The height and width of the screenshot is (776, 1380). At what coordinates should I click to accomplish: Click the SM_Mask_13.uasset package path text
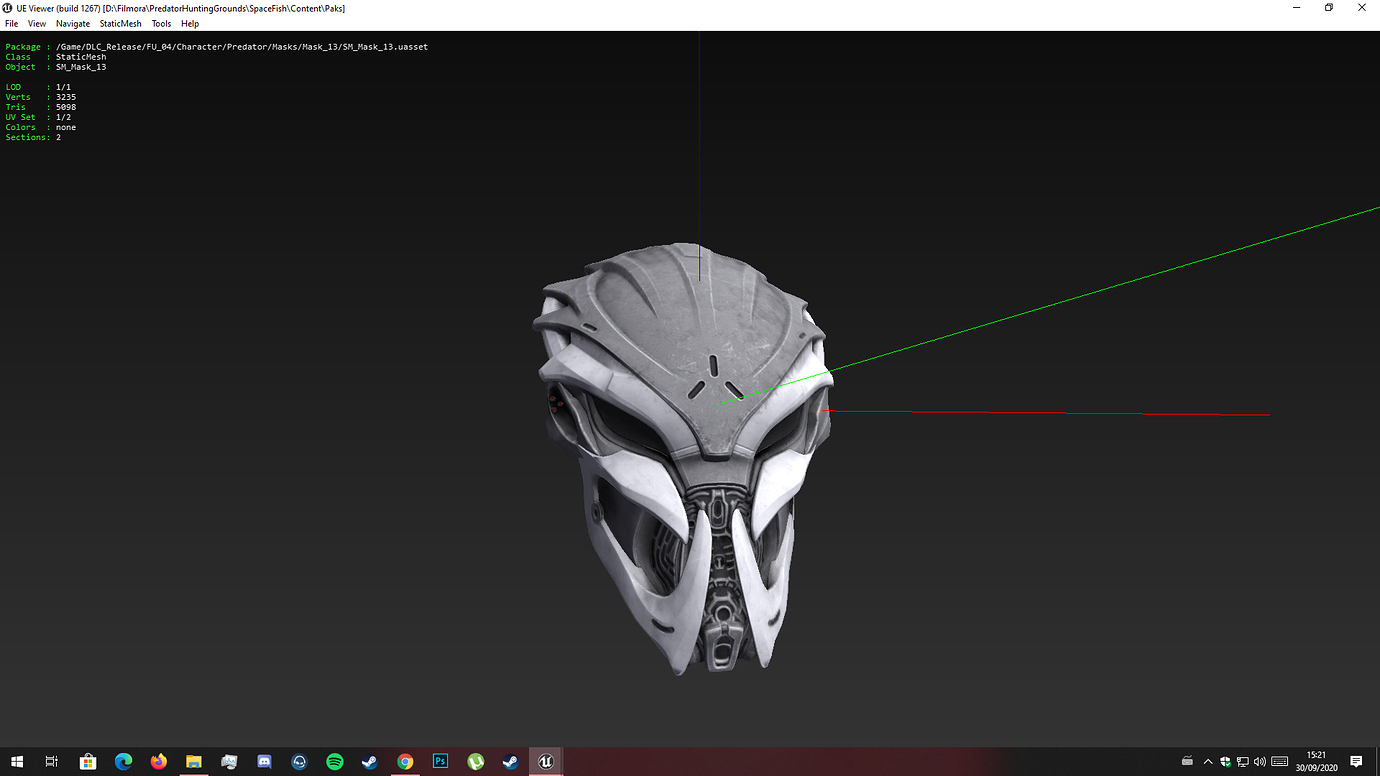tap(242, 47)
